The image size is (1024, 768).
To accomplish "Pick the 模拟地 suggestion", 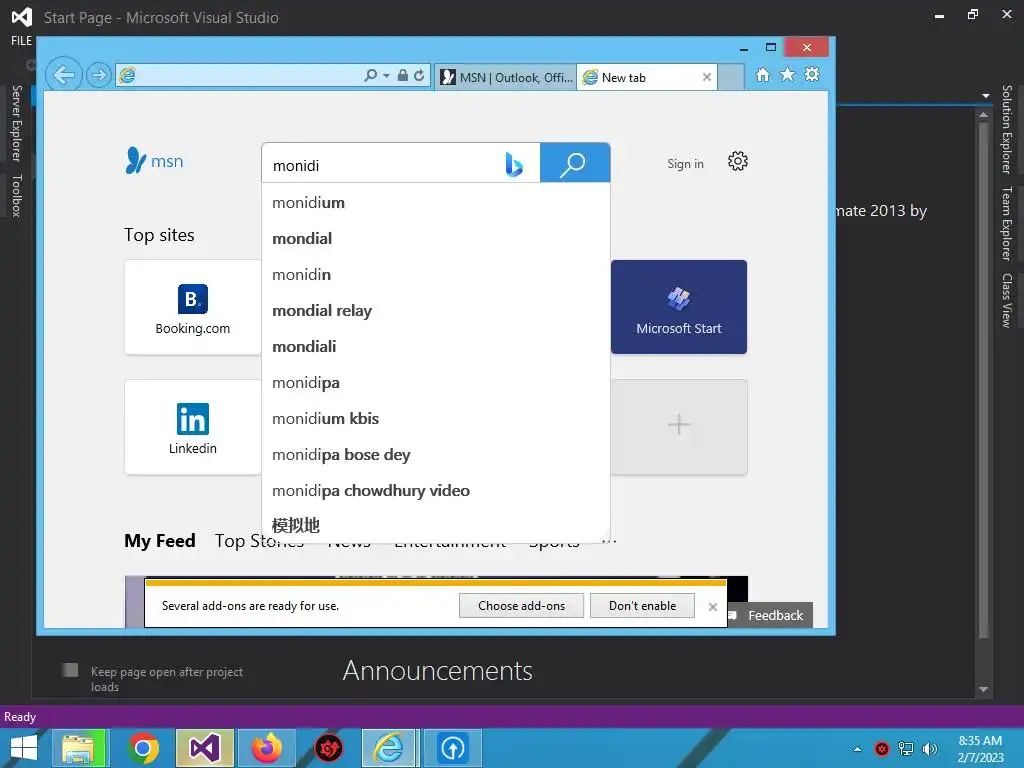I will tap(436, 526).
